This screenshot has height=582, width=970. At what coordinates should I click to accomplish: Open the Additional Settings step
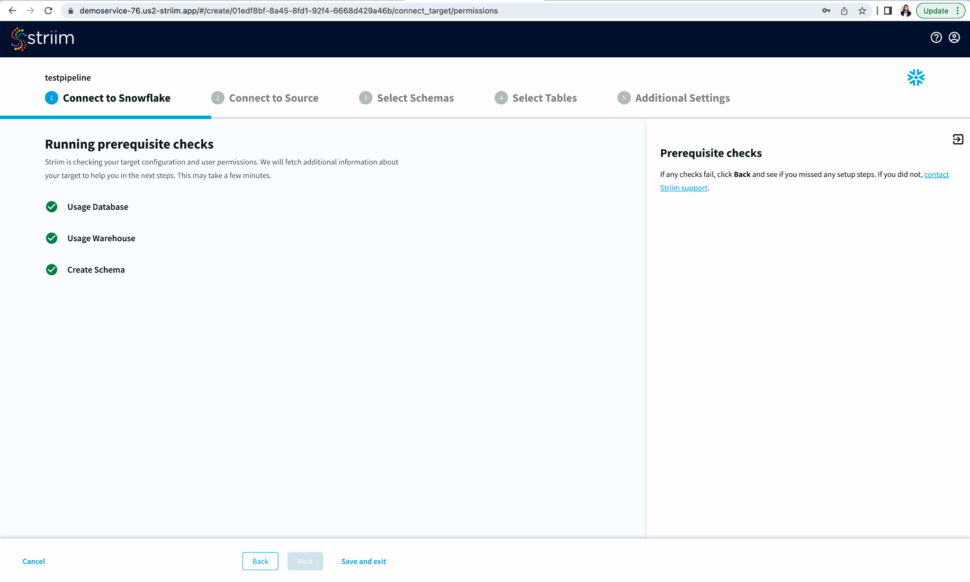(682, 98)
